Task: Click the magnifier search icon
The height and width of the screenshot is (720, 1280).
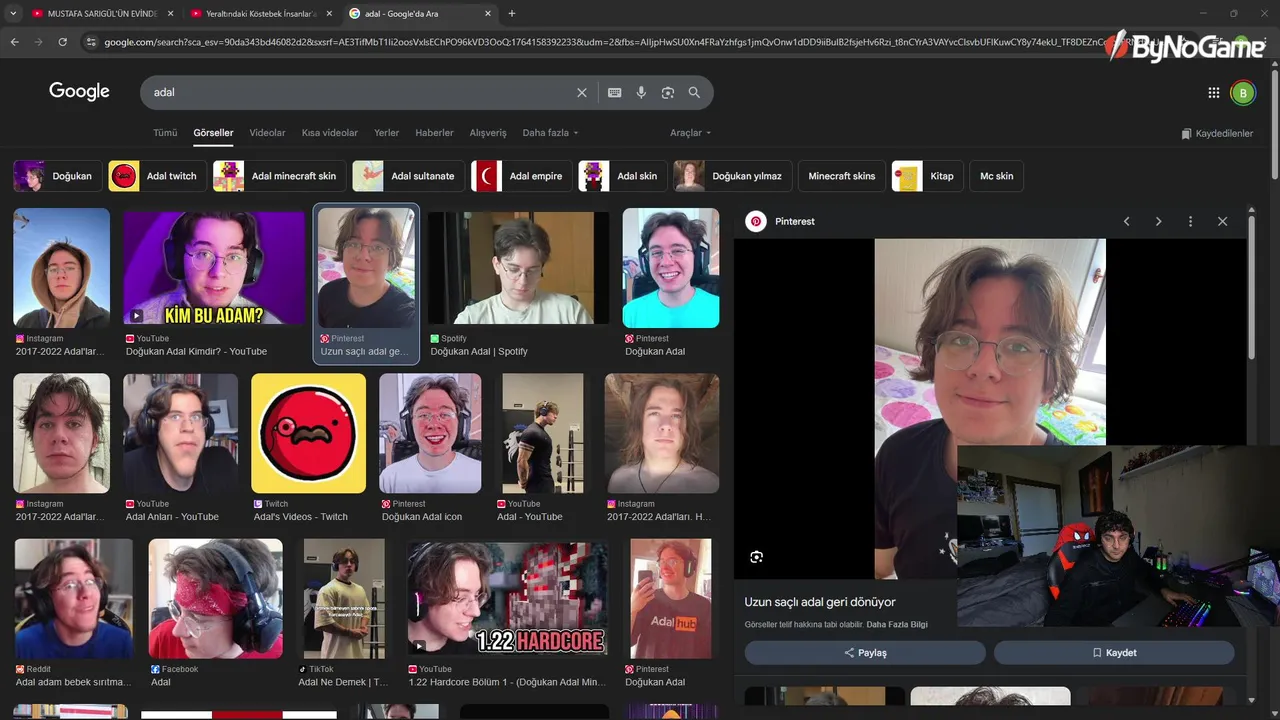Action: 694,92
